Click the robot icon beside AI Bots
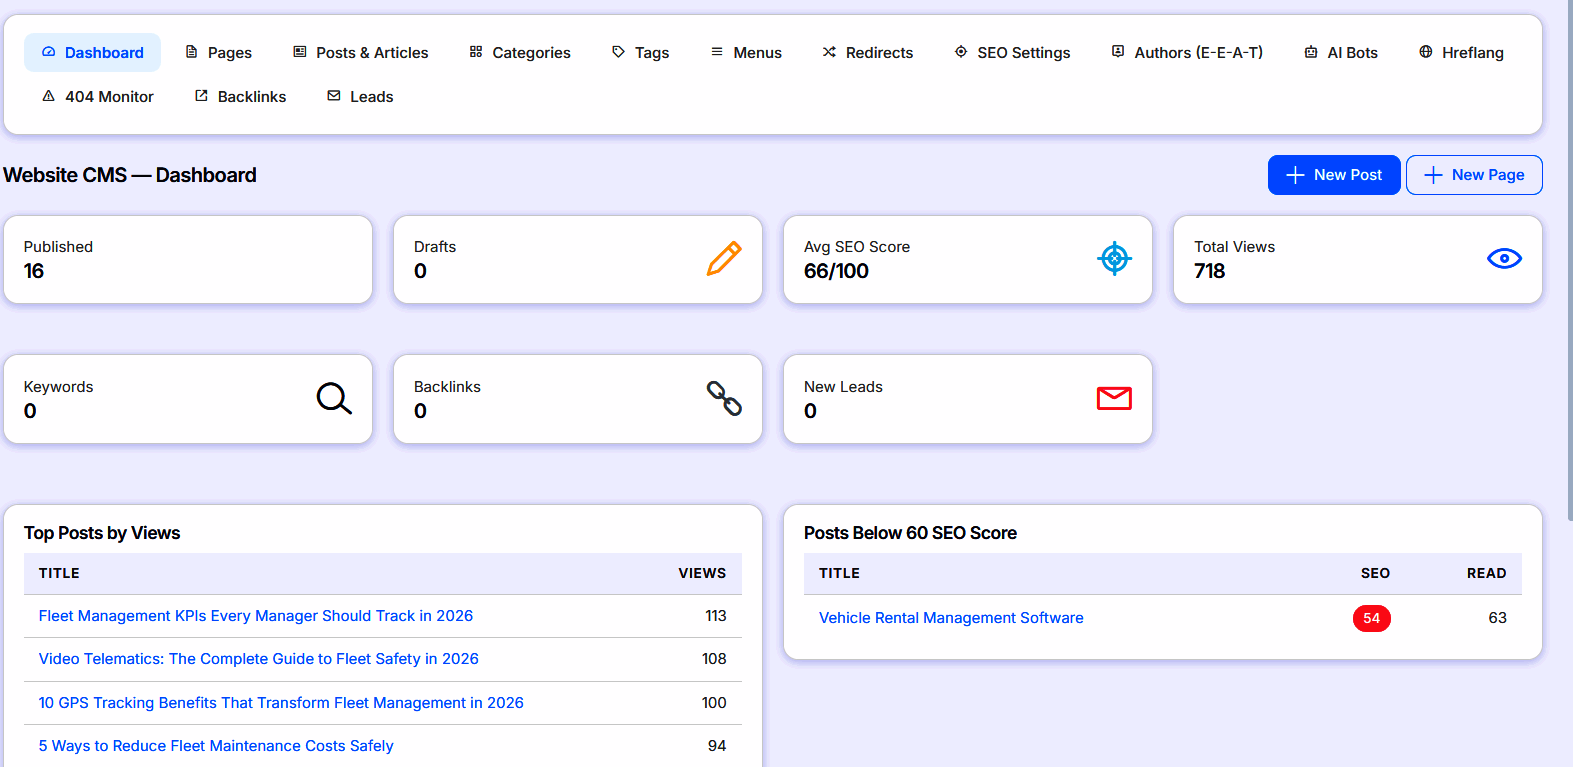Image resolution: width=1573 pixels, height=767 pixels. click(1311, 52)
